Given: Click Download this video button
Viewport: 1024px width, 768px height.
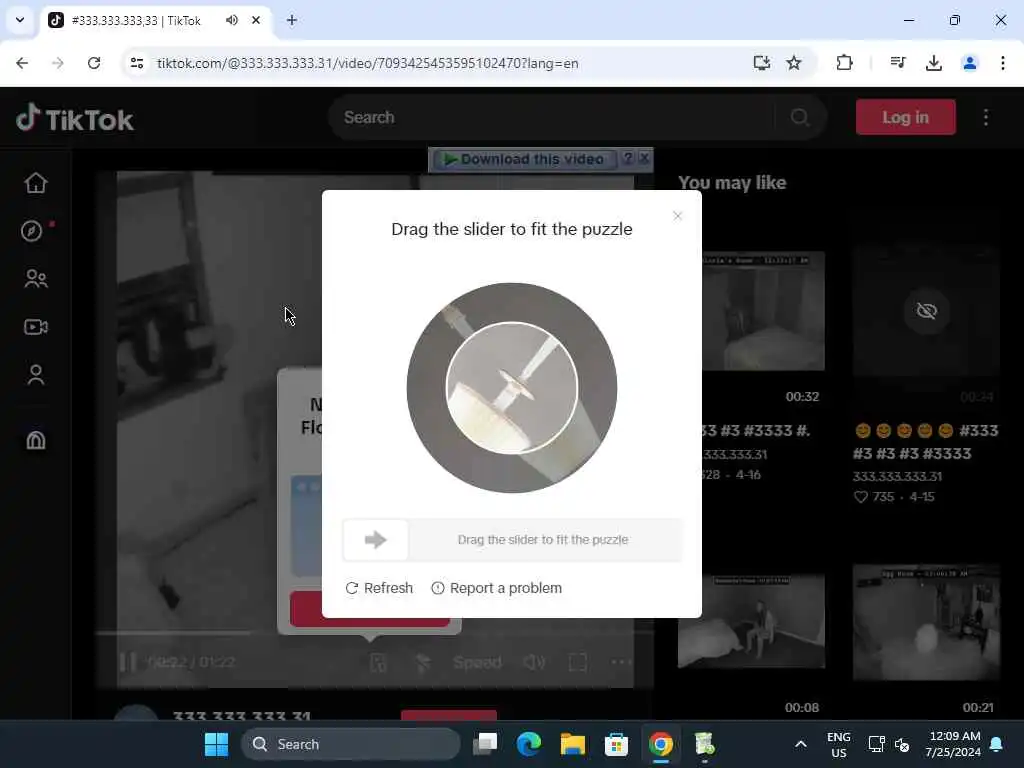Looking at the screenshot, I should coord(524,159).
